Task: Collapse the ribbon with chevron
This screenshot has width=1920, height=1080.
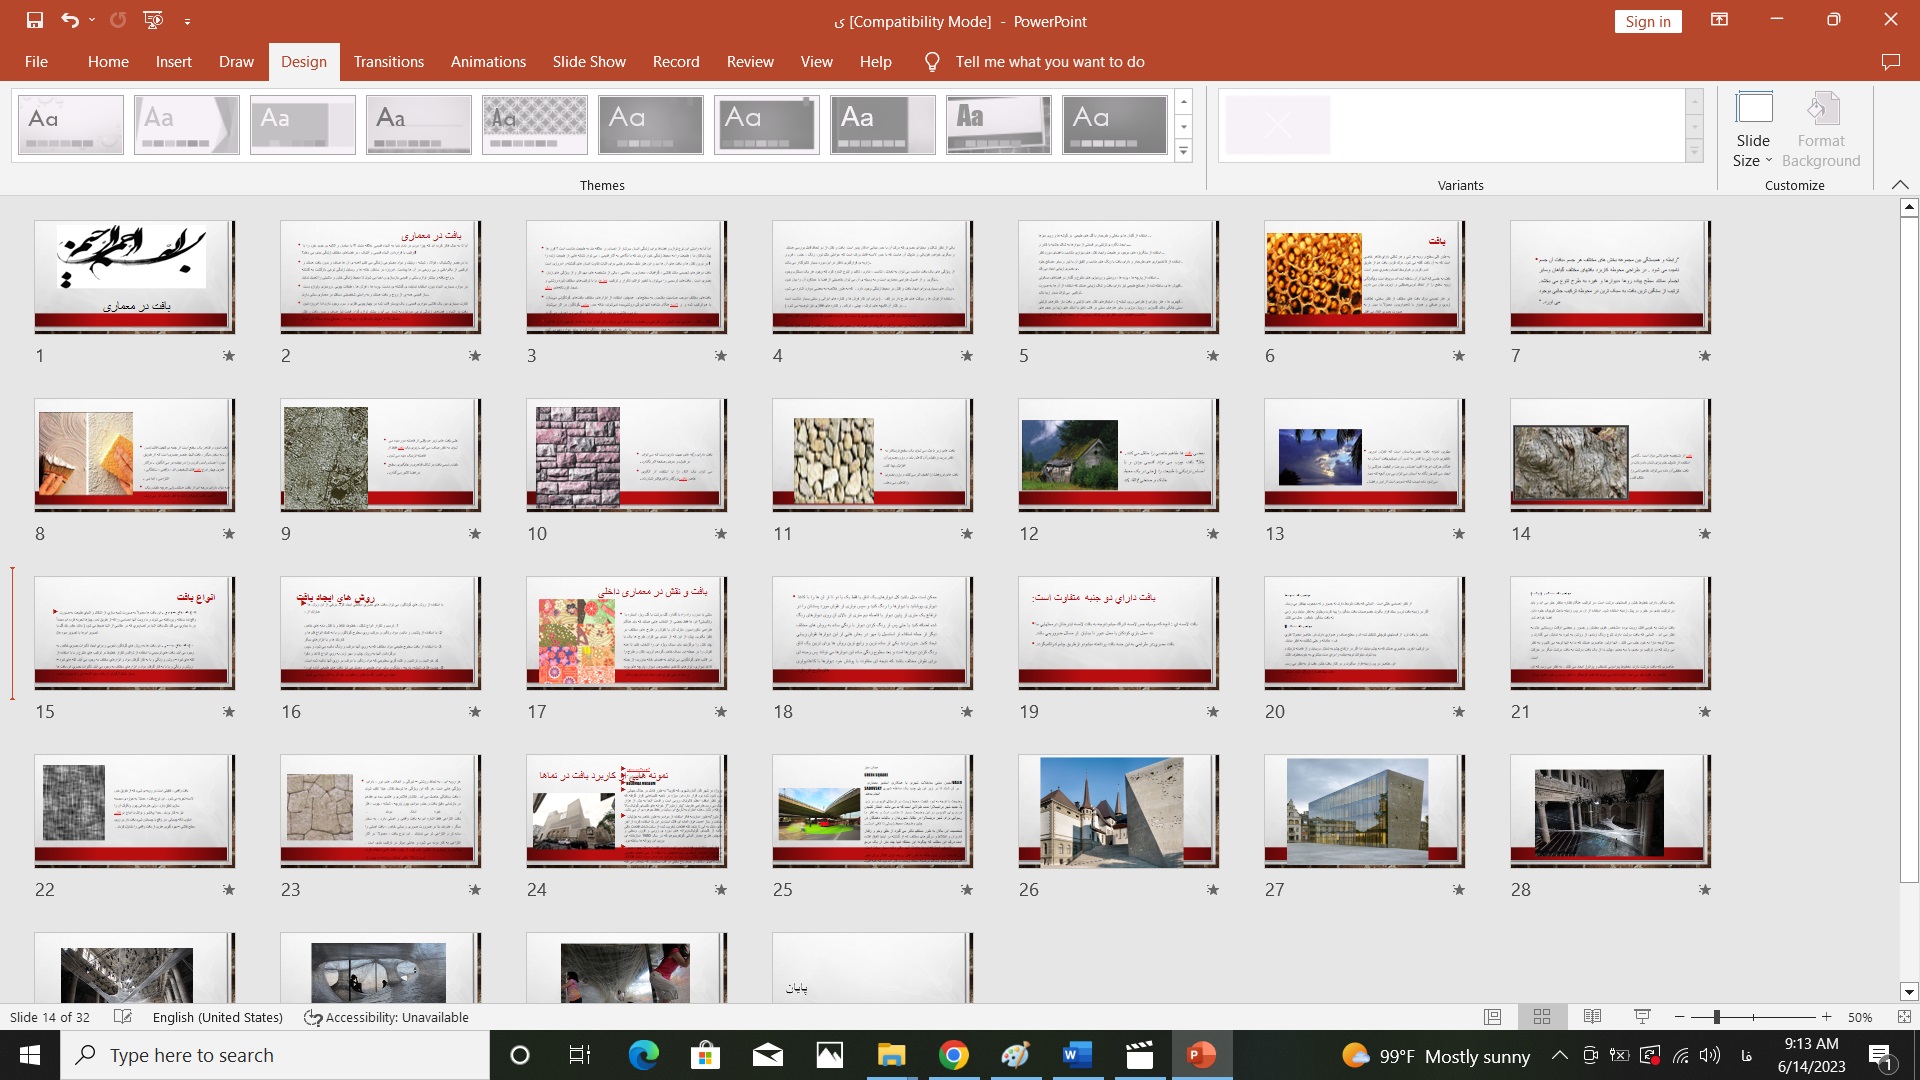Action: 1900,185
